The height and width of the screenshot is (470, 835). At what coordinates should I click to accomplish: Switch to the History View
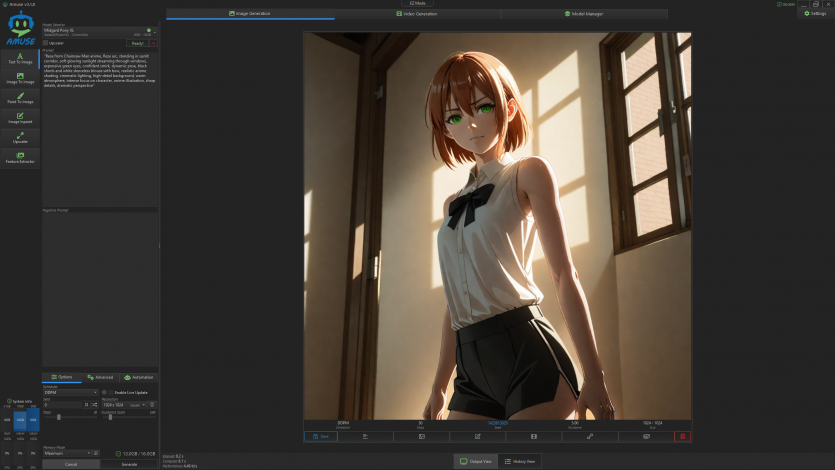pyautogui.click(x=519, y=461)
